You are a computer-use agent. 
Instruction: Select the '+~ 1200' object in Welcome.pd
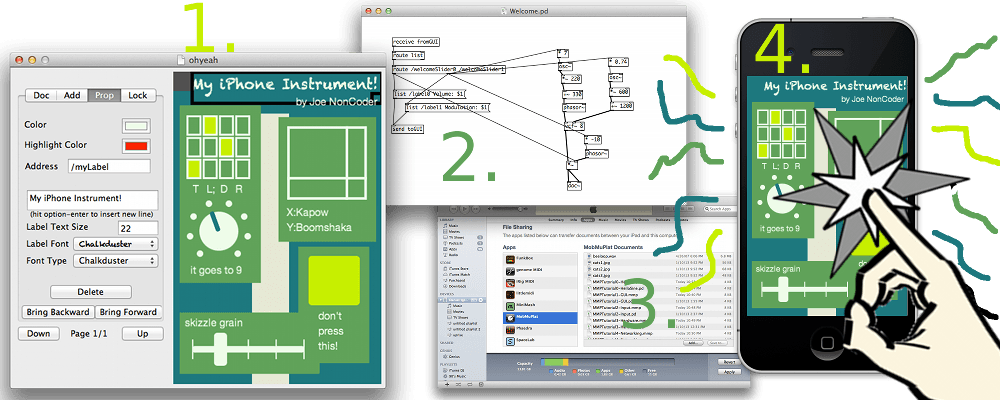point(621,105)
